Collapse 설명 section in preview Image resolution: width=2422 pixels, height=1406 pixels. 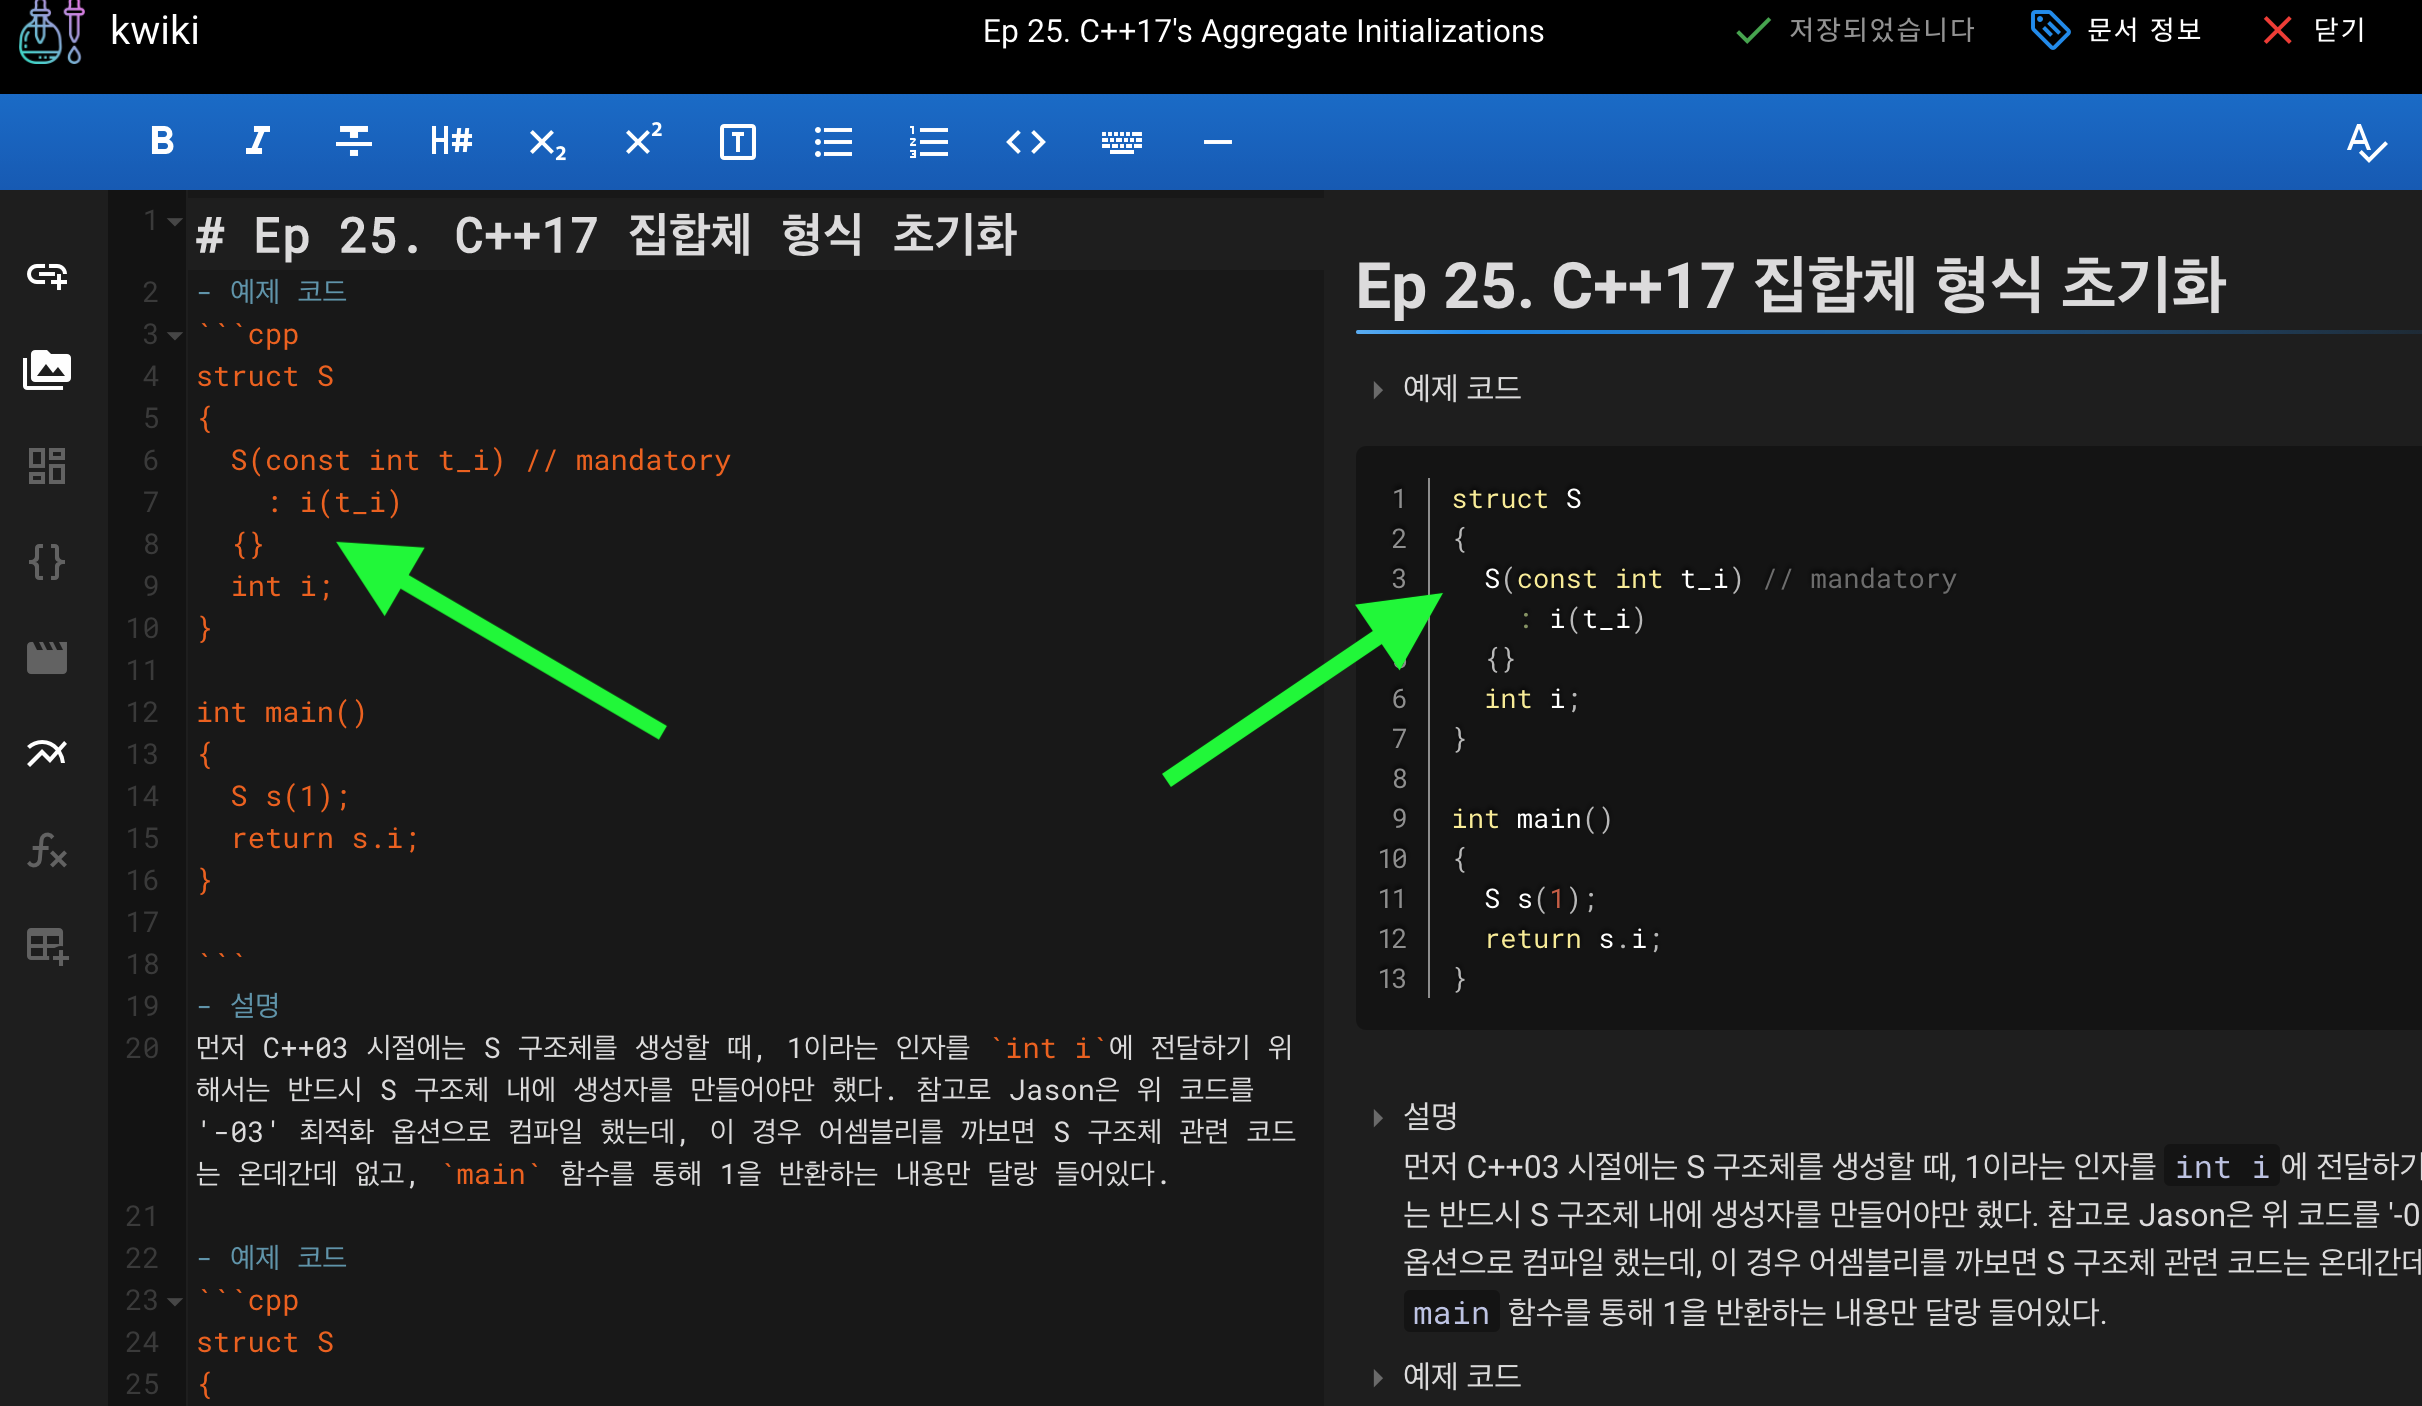(1378, 1117)
